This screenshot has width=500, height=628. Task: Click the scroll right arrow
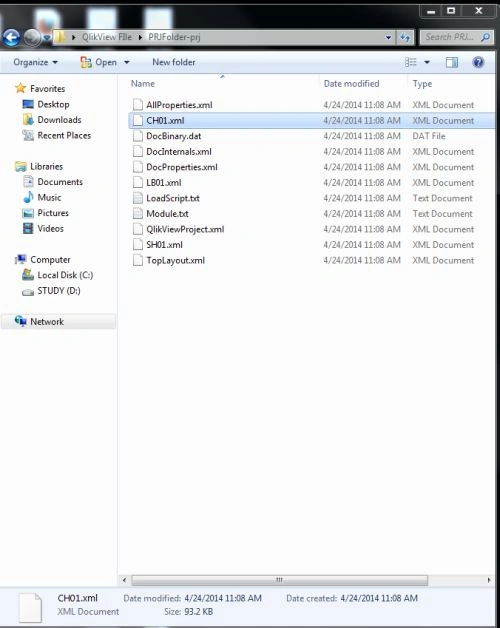tap(488, 580)
